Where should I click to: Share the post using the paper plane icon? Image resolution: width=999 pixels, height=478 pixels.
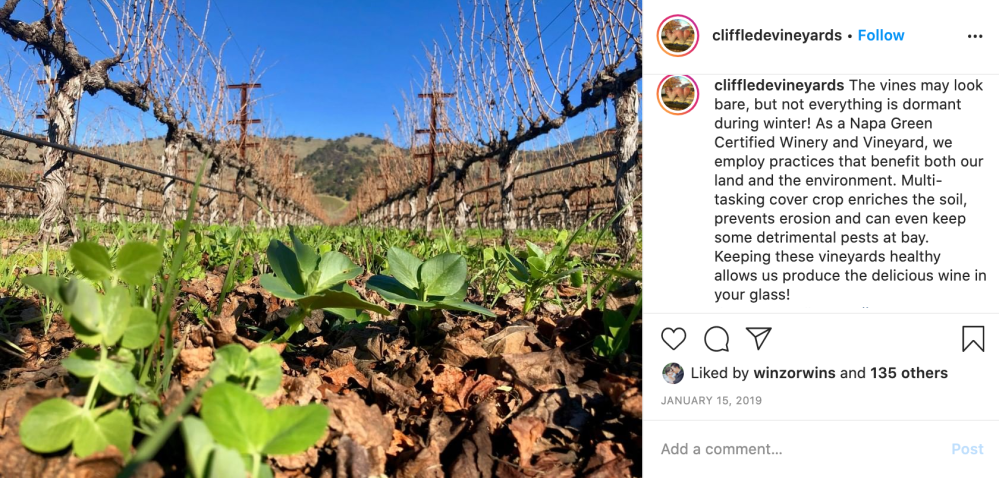coord(759,339)
